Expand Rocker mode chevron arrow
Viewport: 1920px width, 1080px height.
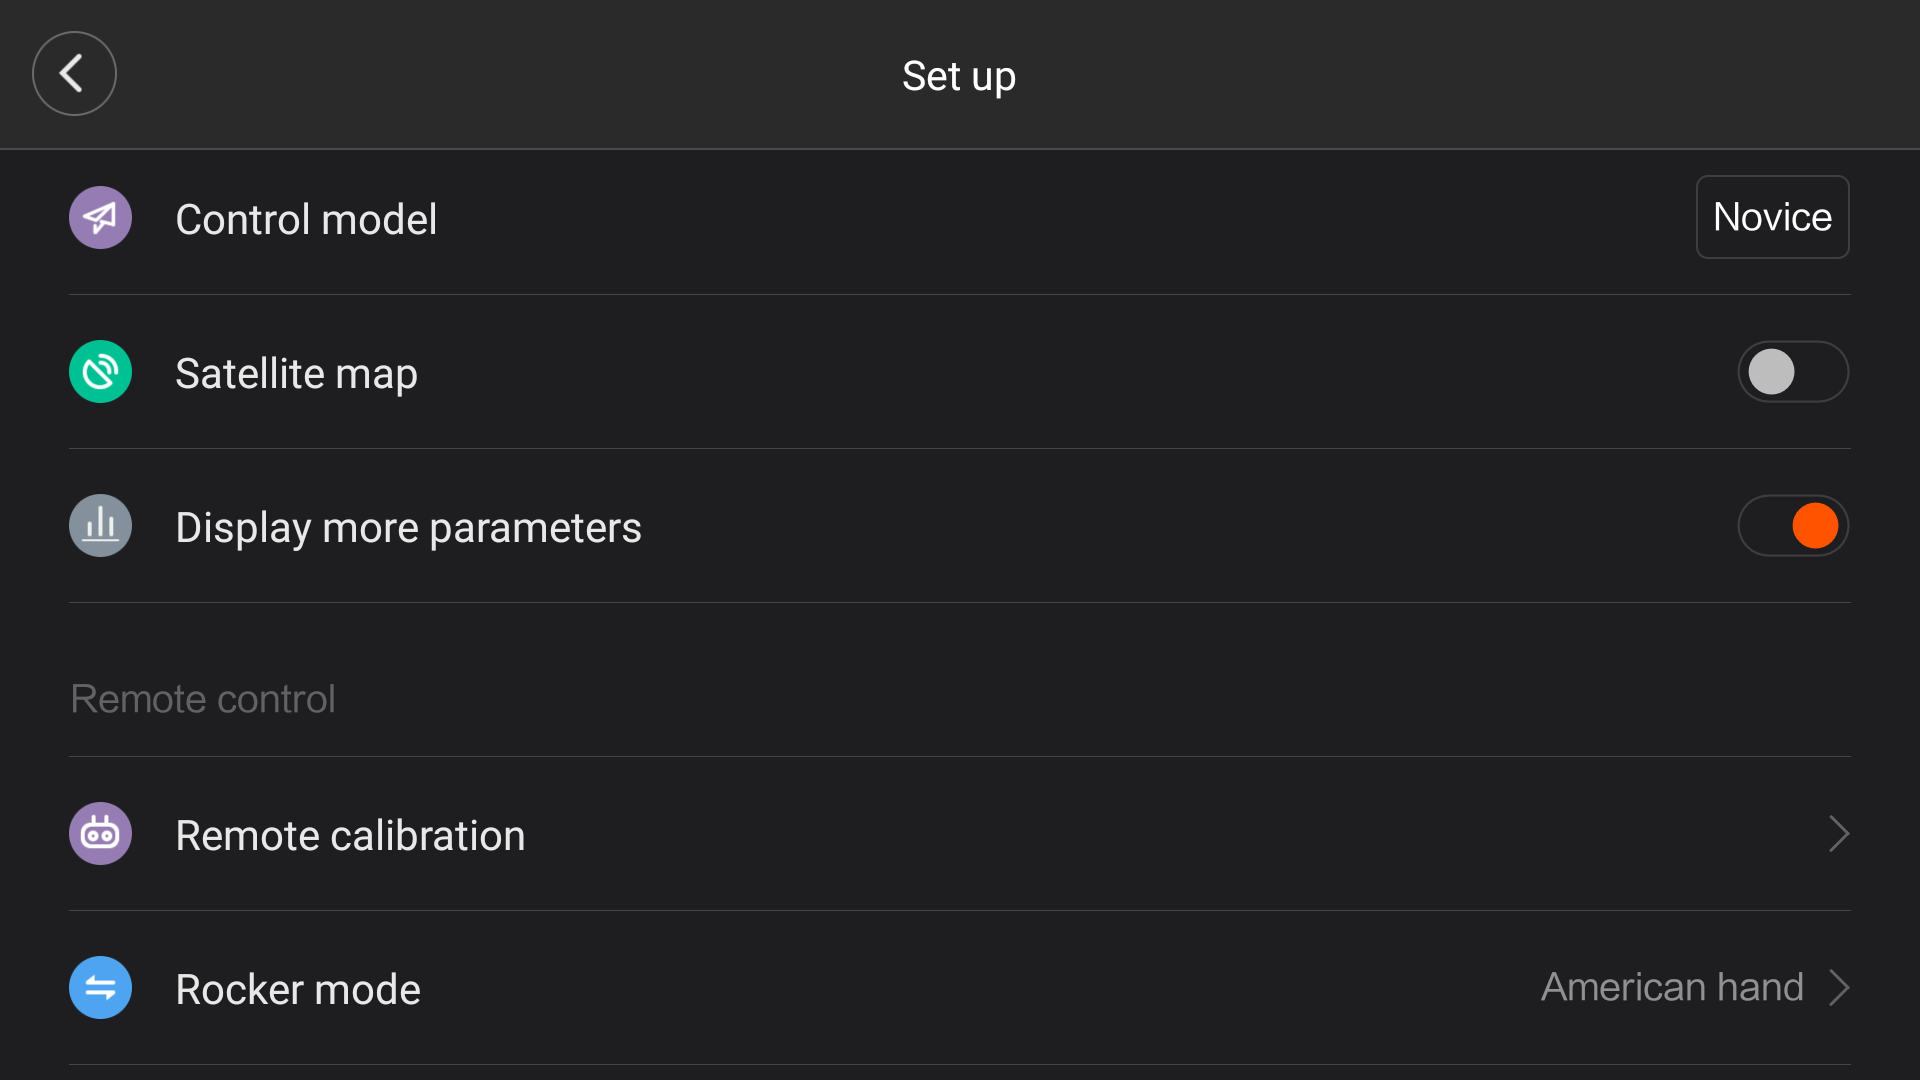click(x=1838, y=988)
